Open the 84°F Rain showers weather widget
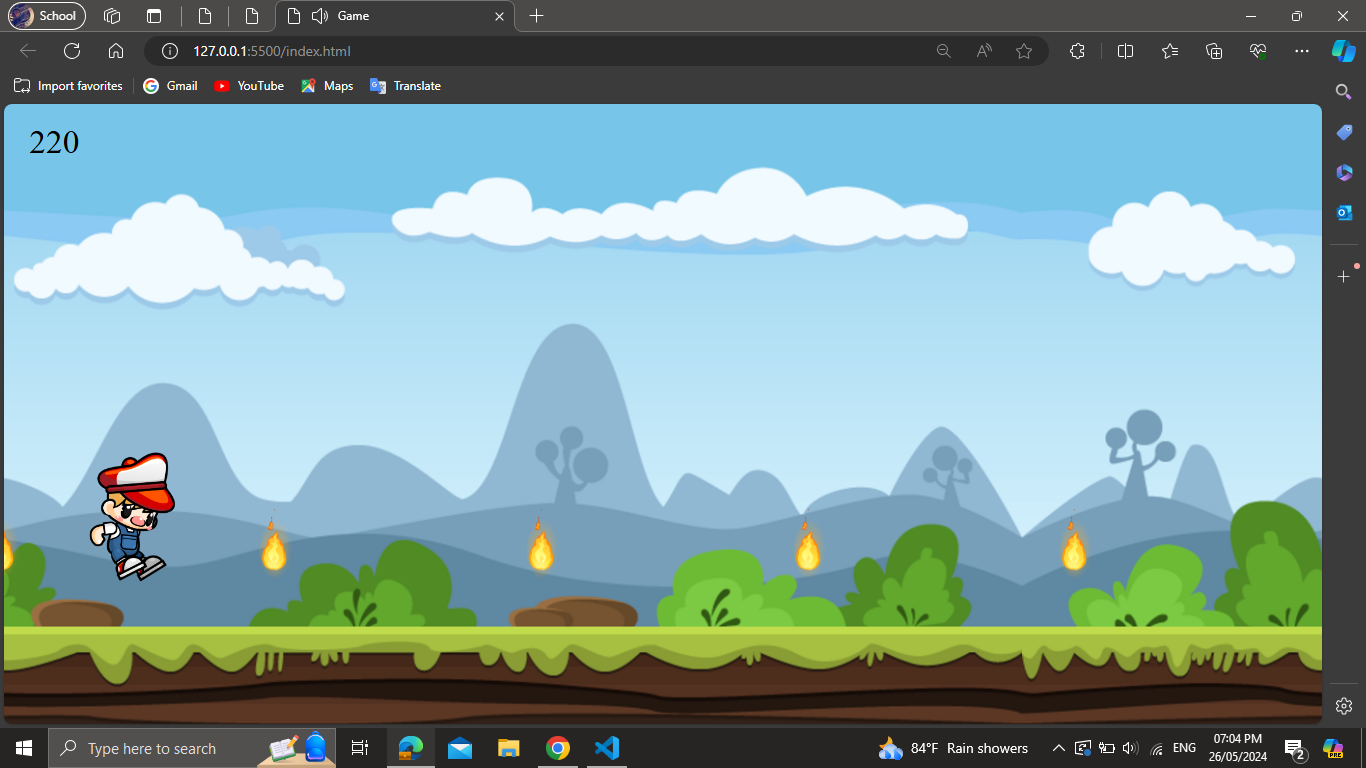Image resolution: width=1366 pixels, height=768 pixels. click(x=953, y=748)
